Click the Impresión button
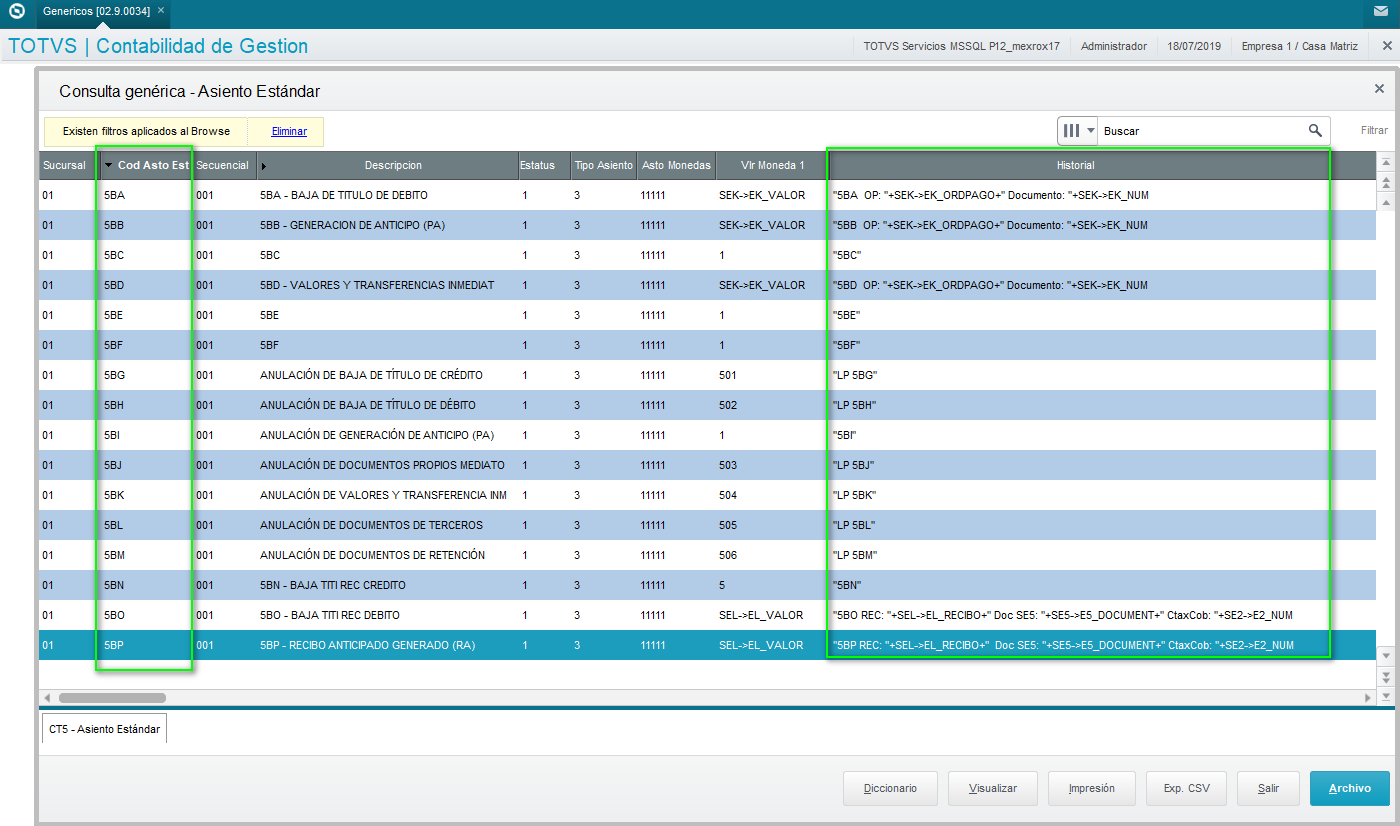Screen dimensions: 1400x826 (x=1091, y=788)
